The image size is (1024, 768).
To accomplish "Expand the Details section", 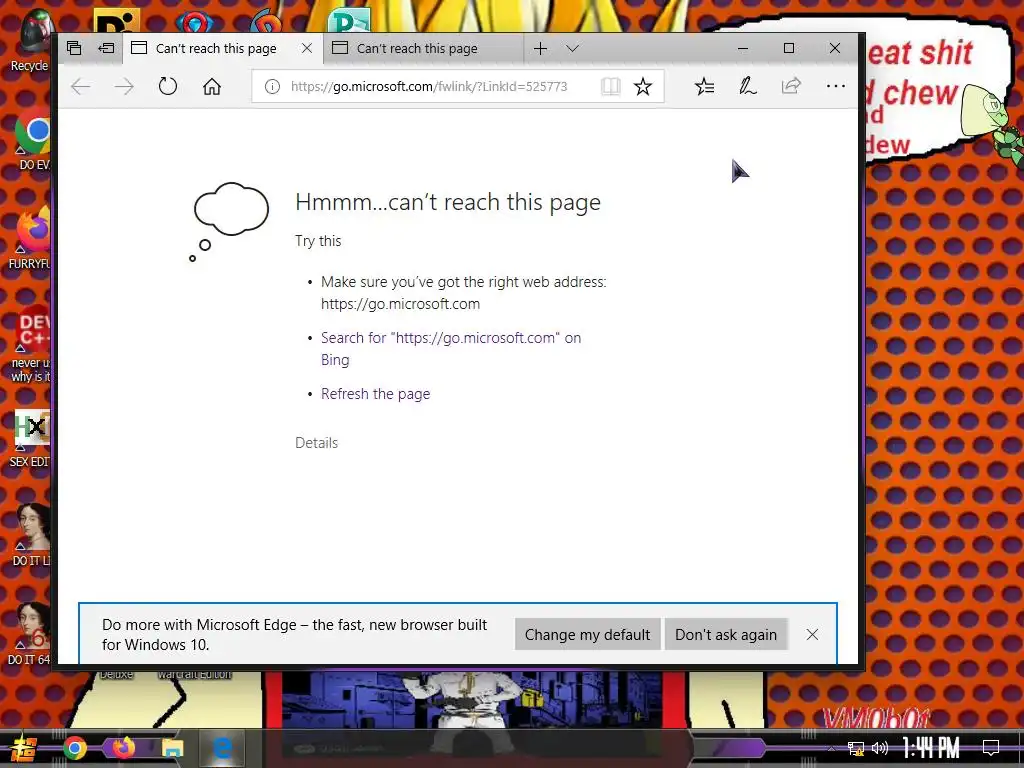I will pos(317,443).
